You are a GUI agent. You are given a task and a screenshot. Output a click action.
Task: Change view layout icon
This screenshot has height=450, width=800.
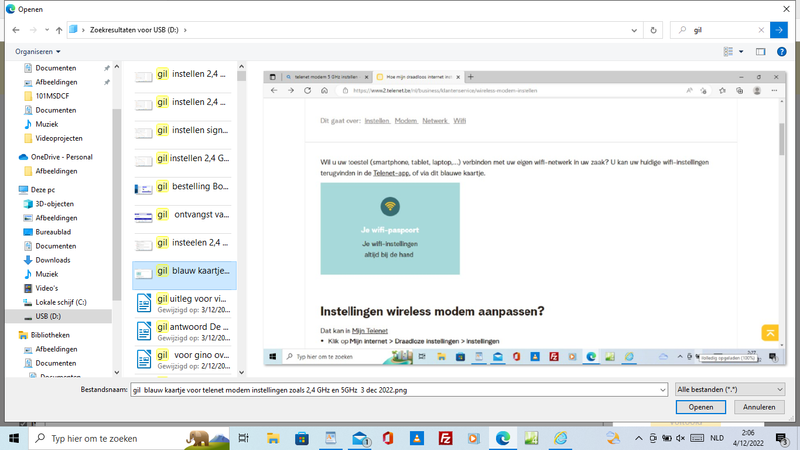point(728,52)
